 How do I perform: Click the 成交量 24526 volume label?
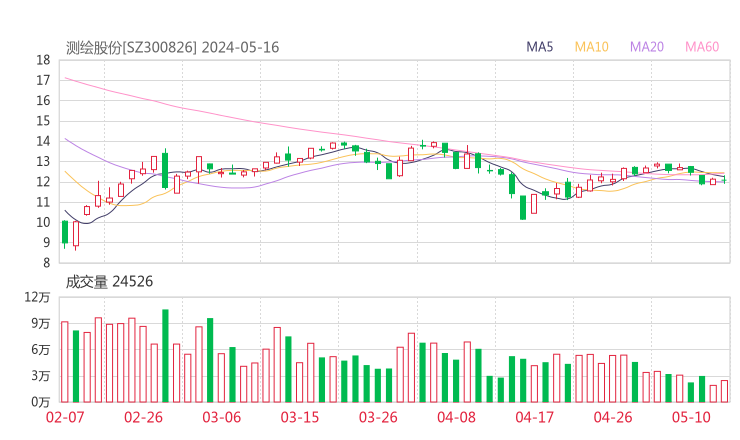tap(109, 282)
